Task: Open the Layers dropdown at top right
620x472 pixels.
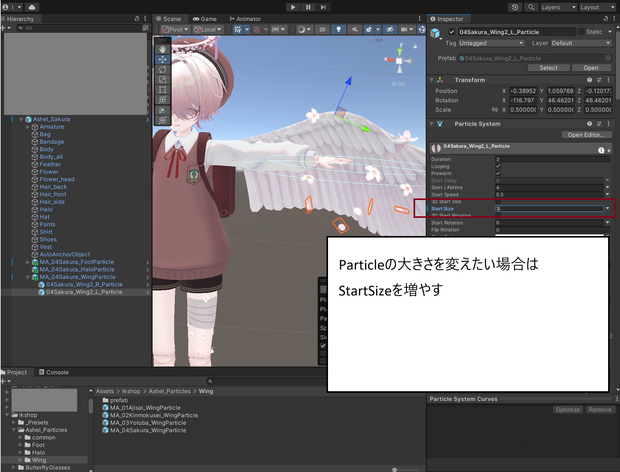Action: click(558, 7)
